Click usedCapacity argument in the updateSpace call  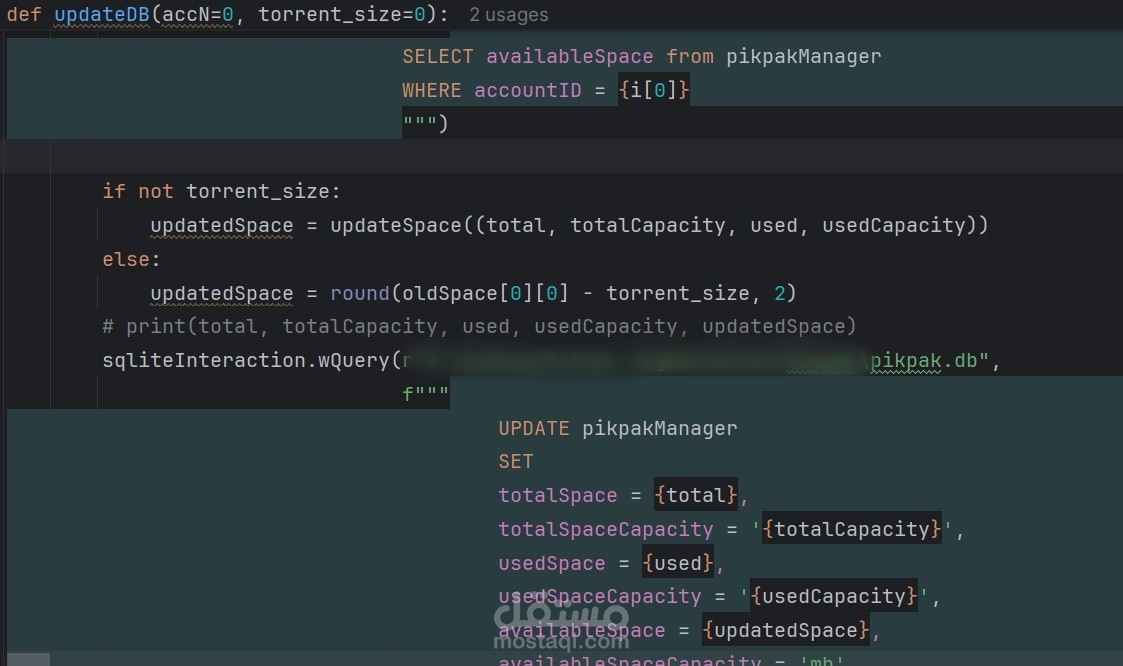(894, 225)
